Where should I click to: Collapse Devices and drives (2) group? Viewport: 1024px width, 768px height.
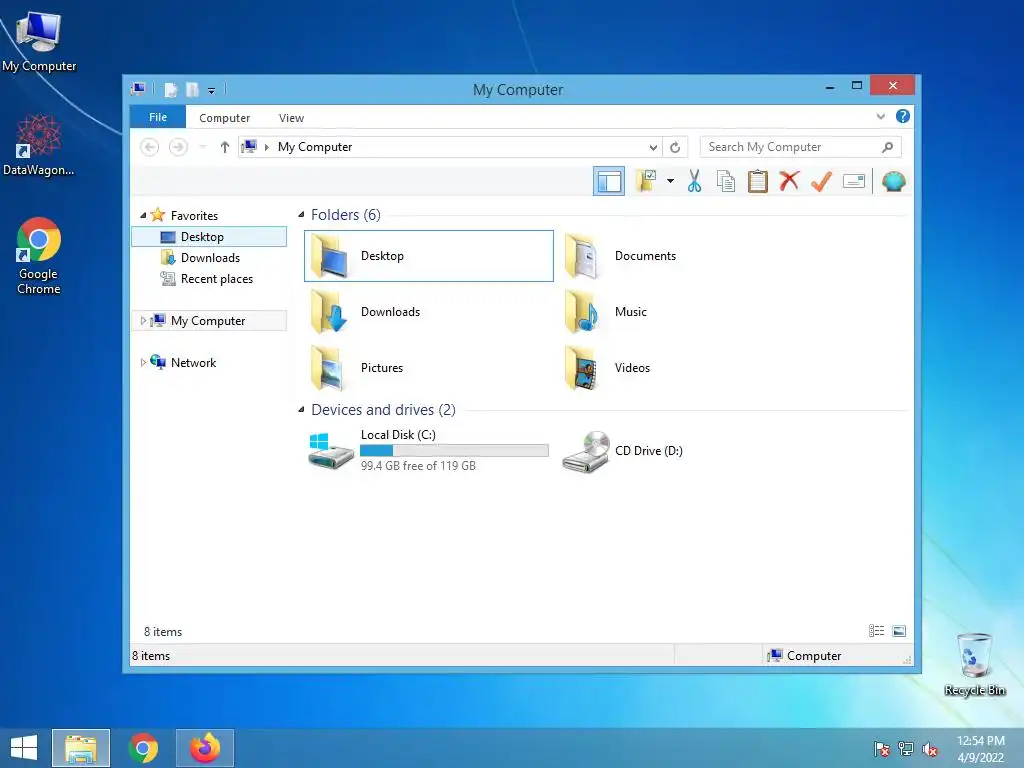(301, 409)
